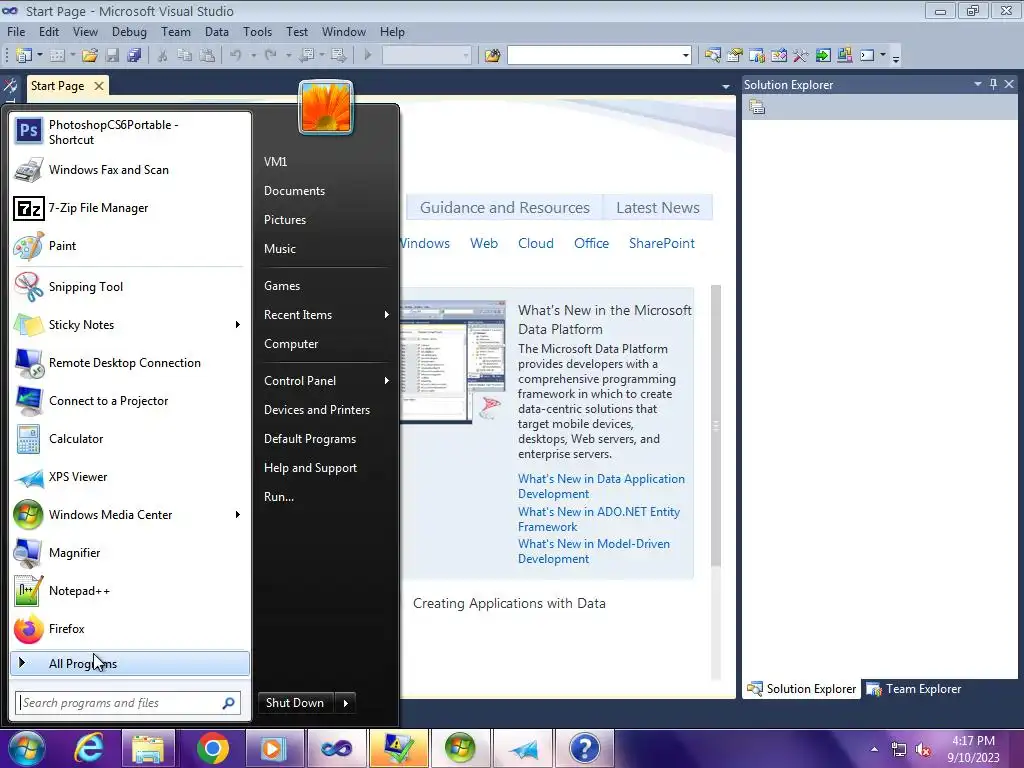Click the volume icon in system tray
This screenshot has width=1024, height=768.
point(923,750)
